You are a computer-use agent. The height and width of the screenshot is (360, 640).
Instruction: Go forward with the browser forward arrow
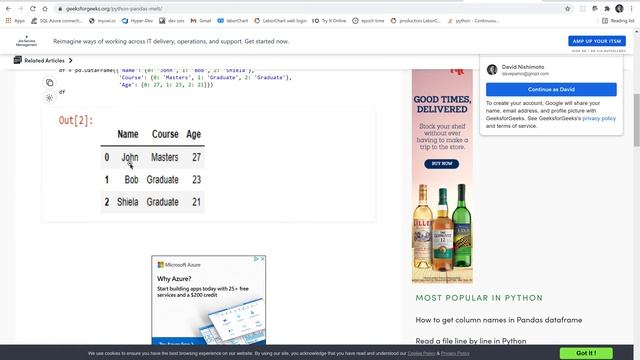20,9
